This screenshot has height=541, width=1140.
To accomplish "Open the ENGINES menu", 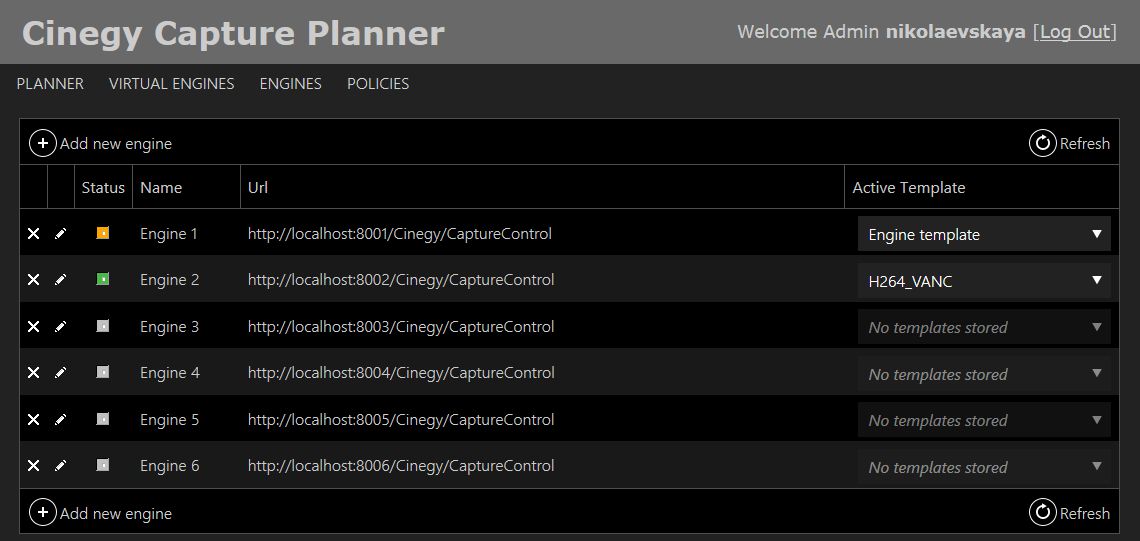I will point(290,84).
